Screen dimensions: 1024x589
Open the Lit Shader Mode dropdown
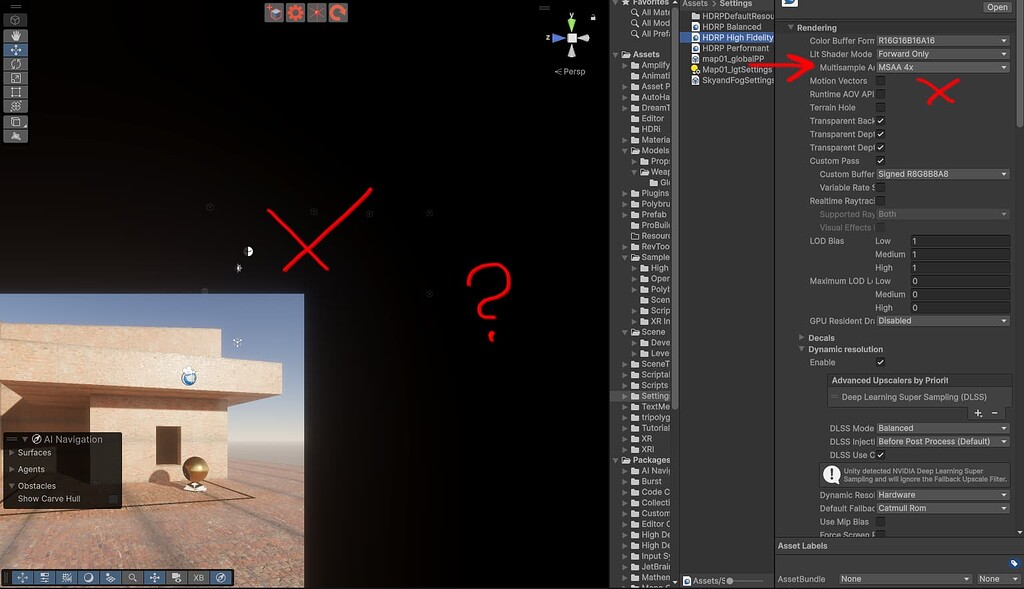(x=941, y=53)
